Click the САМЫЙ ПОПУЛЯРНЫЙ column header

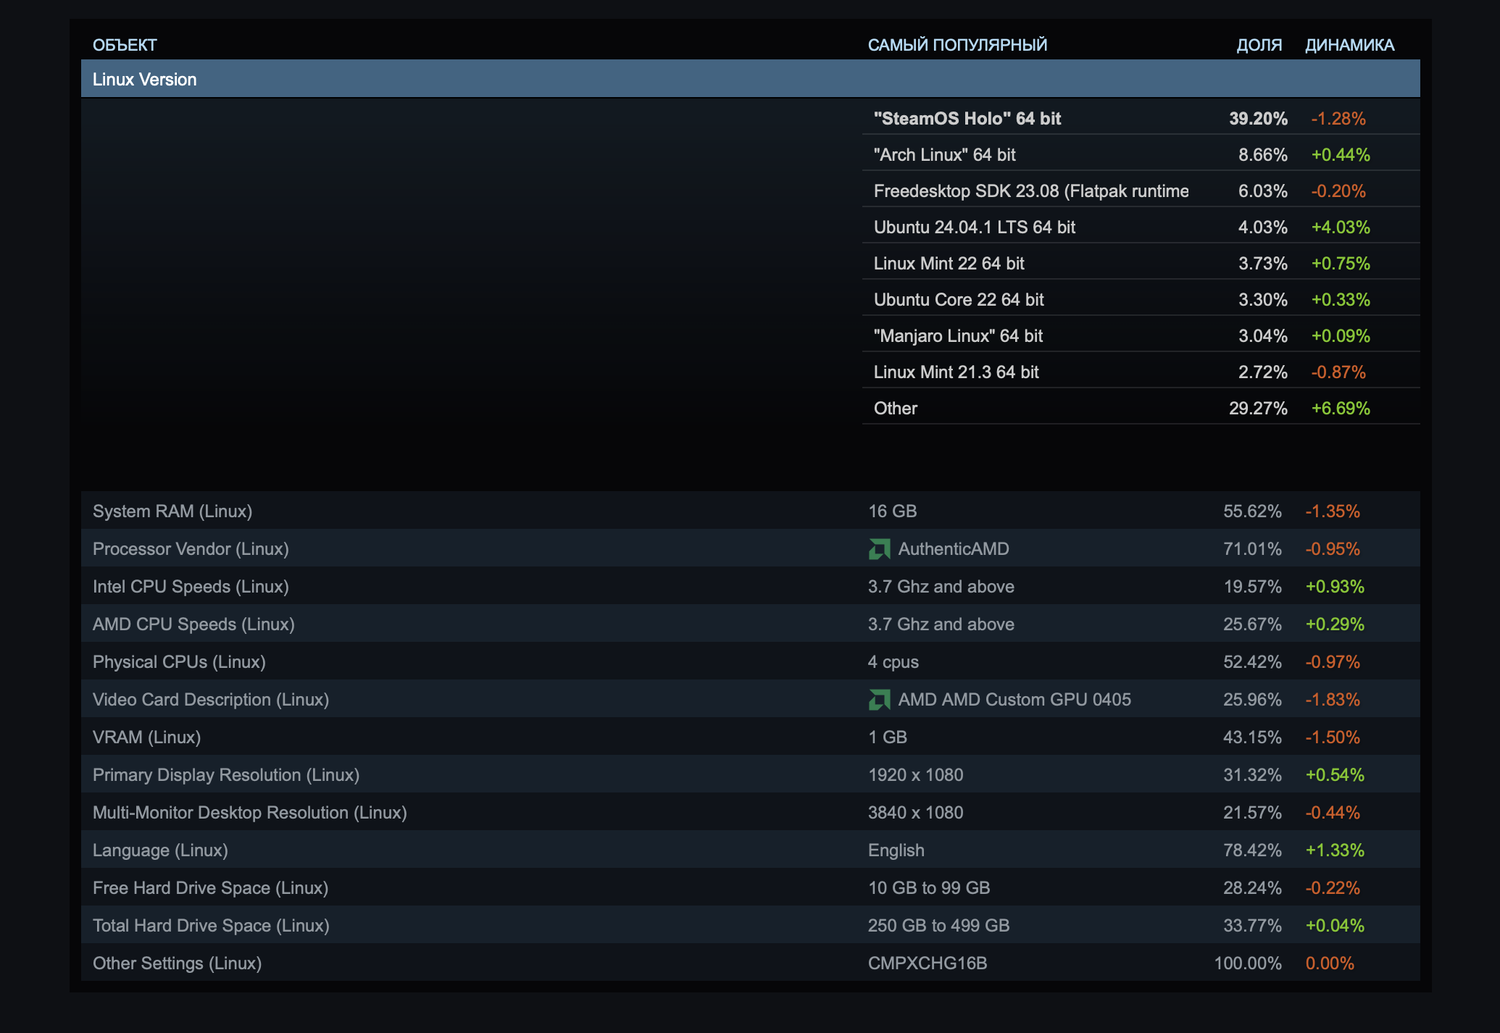click(958, 45)
